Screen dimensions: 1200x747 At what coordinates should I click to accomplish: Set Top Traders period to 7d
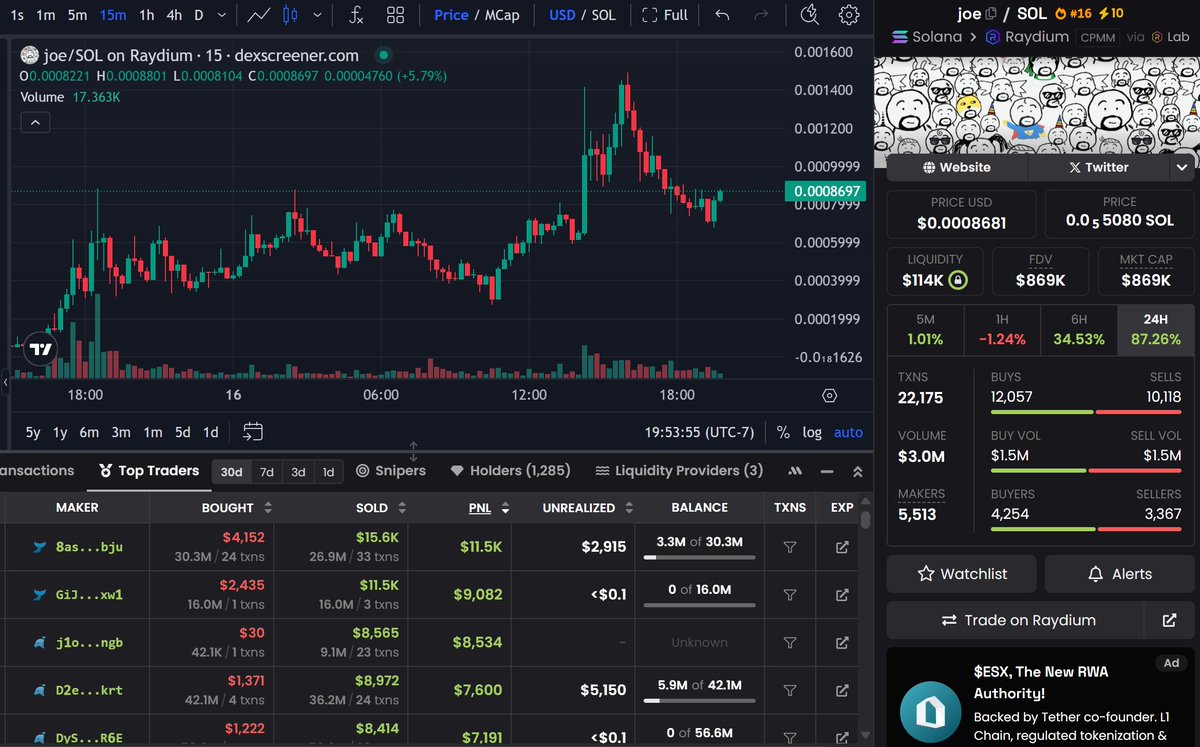[267, 472]
